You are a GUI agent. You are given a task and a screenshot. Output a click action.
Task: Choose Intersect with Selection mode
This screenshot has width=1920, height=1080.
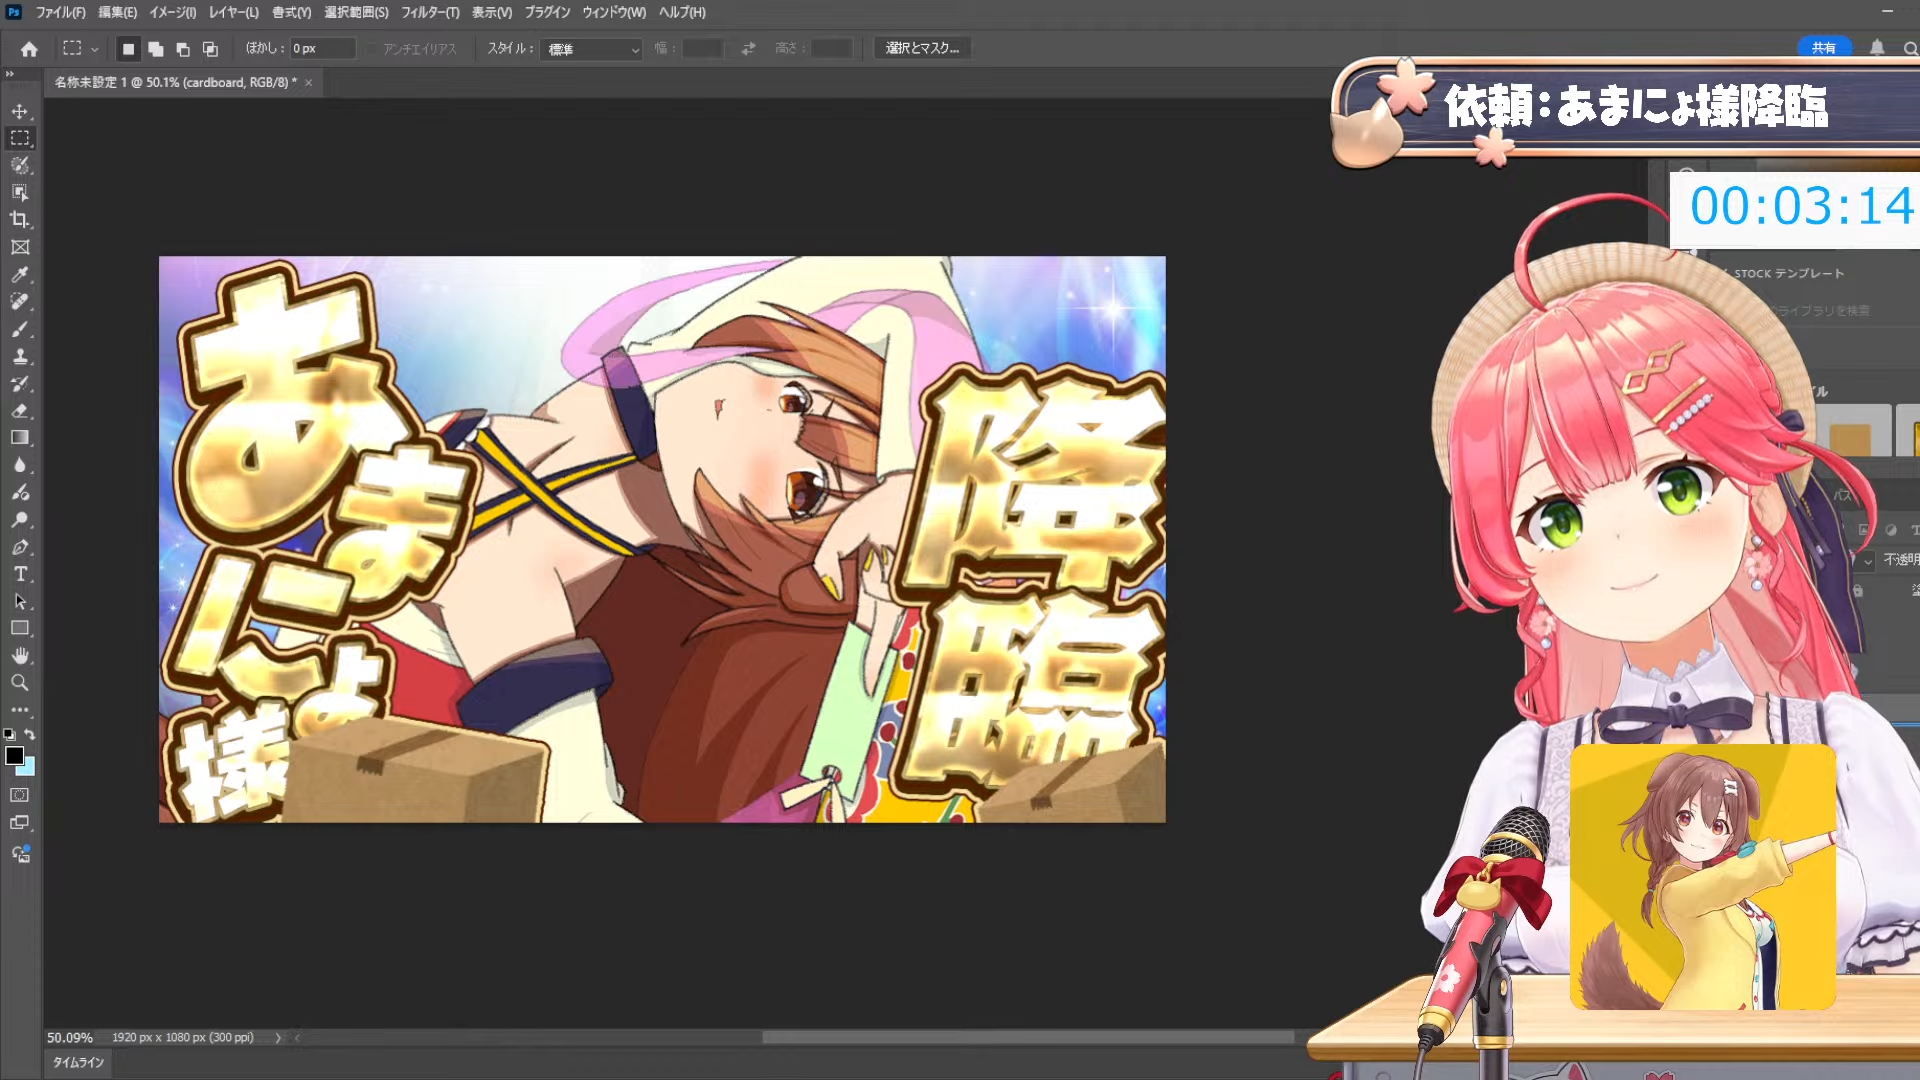coord(210,49)
